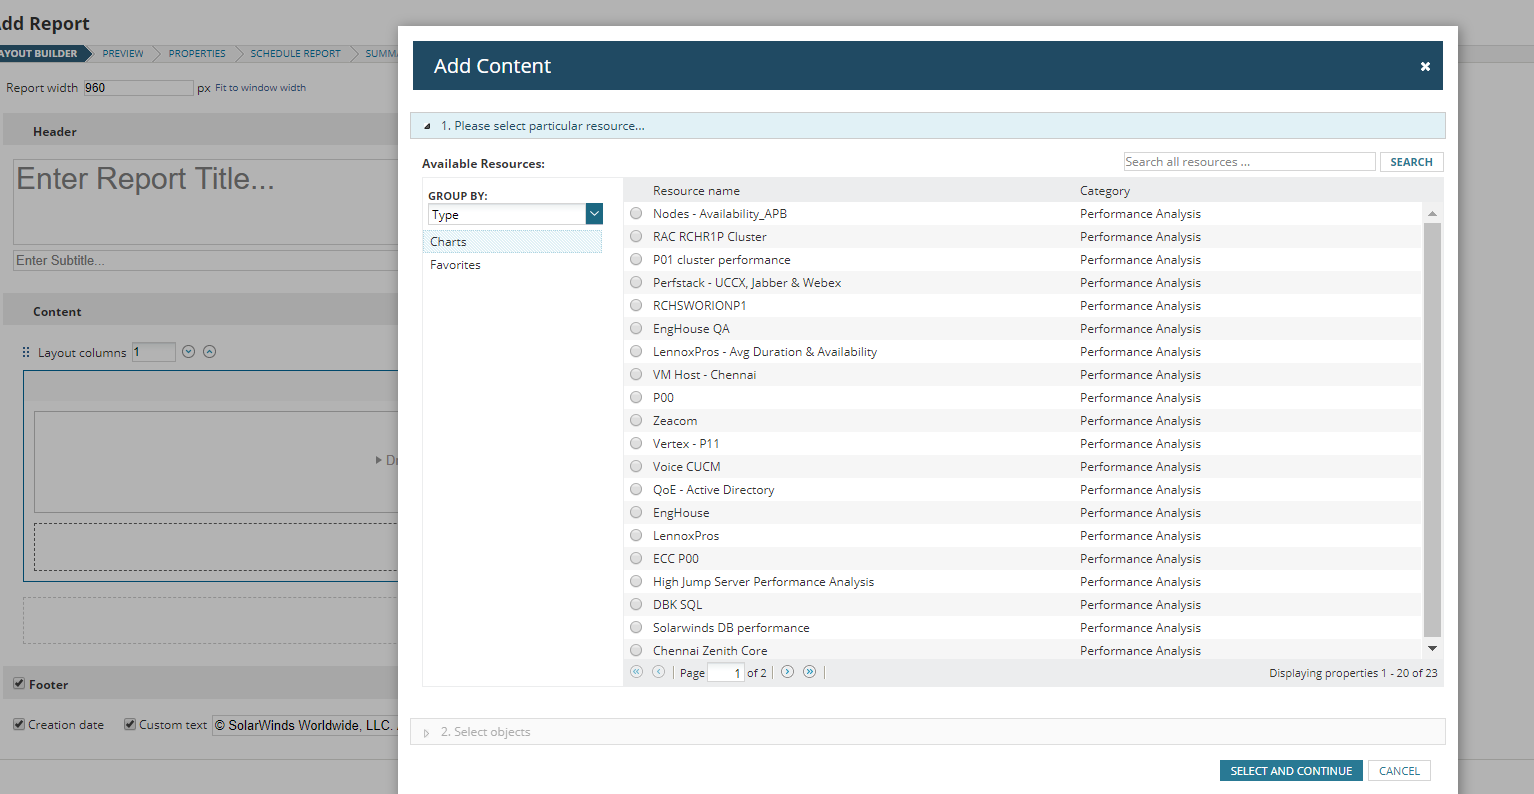
Task: Toggle the Footer checkbox
Action: pos(19,684)
